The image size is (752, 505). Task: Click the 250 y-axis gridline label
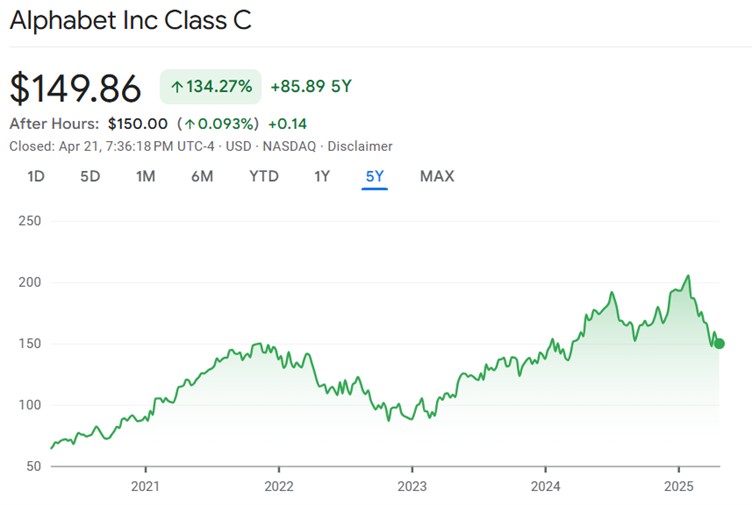tap(29, 221)
